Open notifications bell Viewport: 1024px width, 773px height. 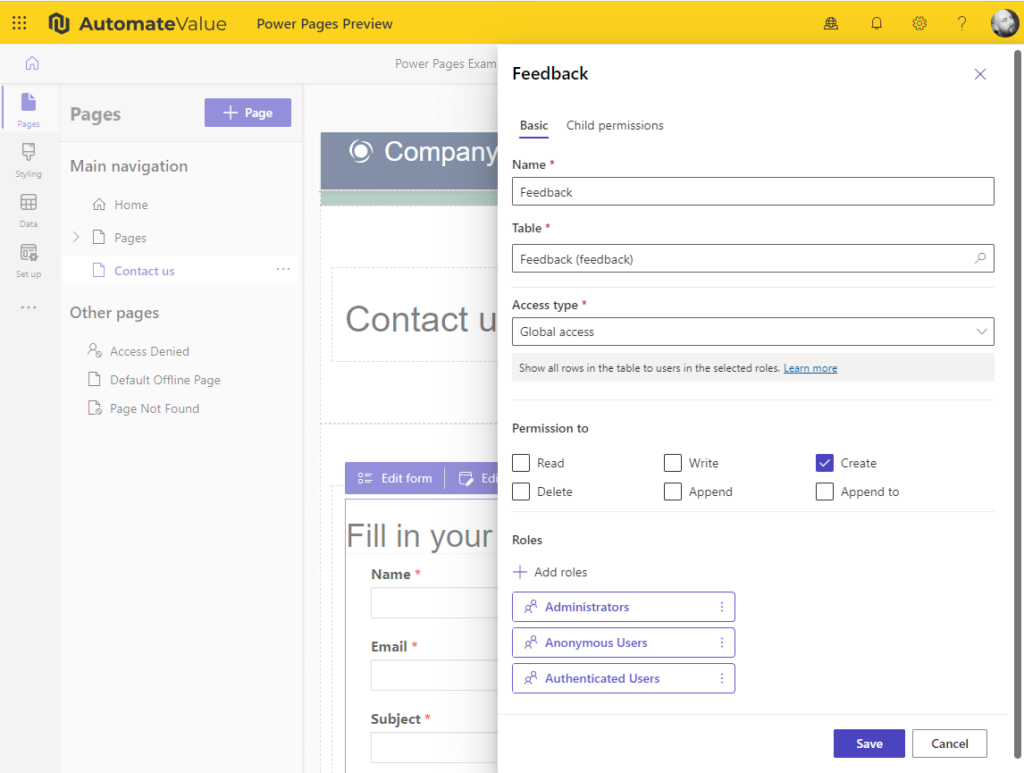876,22
